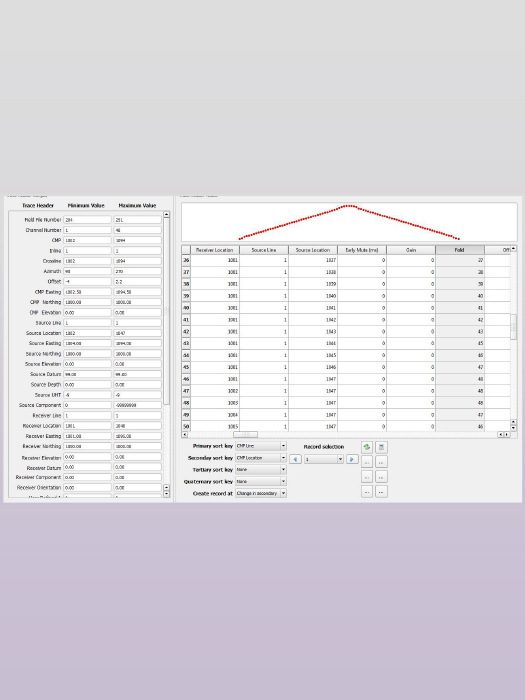Click the left scroll arrow of the table's horizontal scrollbar
Screen dimensions: 525x700
[185, 434]
